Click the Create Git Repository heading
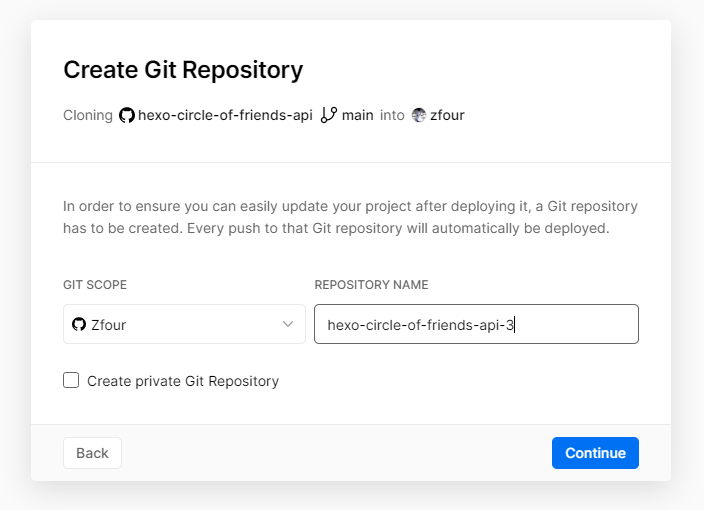 183,70
